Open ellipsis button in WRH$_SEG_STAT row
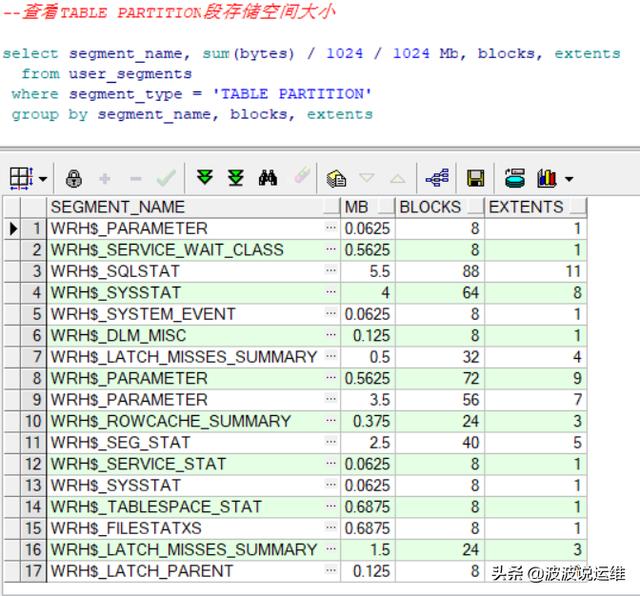640x596 pixels. tap(331, 441)
